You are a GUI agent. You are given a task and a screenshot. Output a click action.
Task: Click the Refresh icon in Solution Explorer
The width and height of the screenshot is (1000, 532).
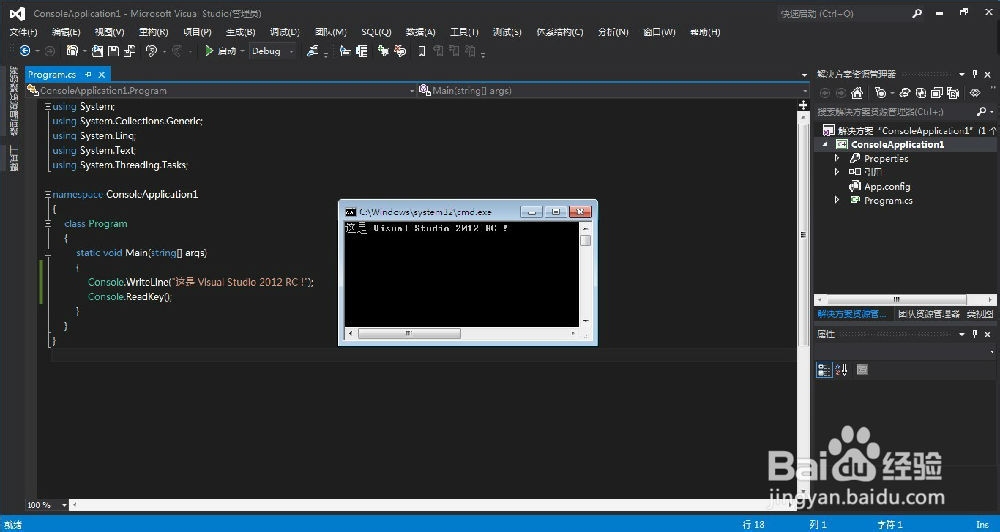tap(920, 93)
